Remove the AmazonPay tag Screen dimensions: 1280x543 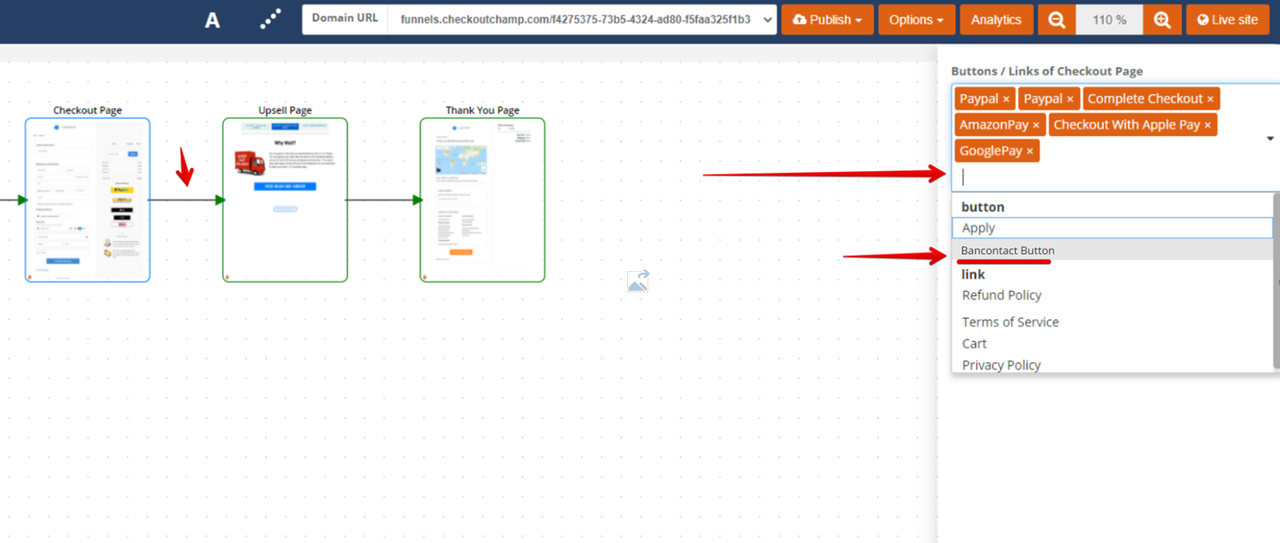(1036, 125)
